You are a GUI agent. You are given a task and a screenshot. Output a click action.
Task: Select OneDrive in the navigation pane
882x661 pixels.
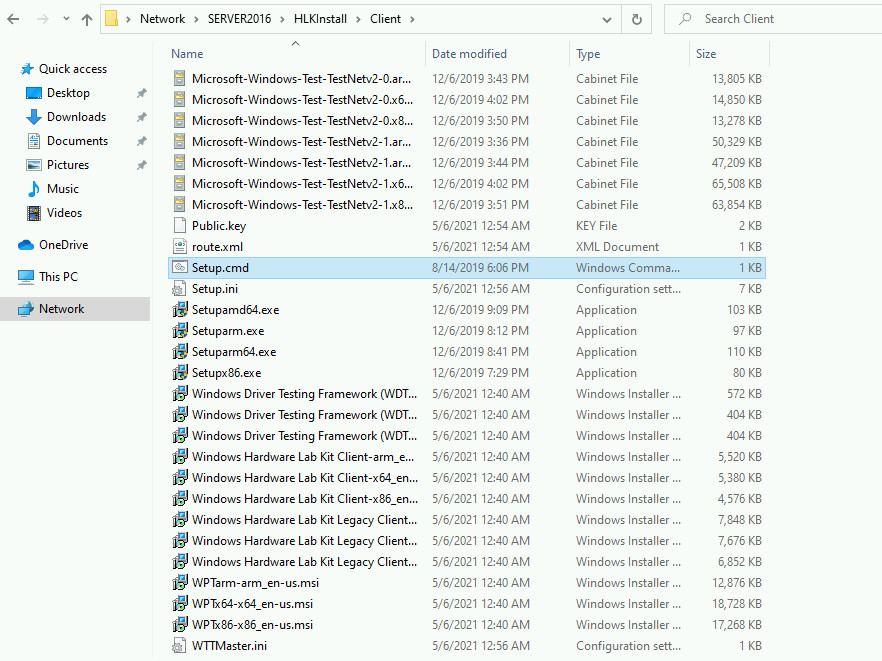point(63,245)
